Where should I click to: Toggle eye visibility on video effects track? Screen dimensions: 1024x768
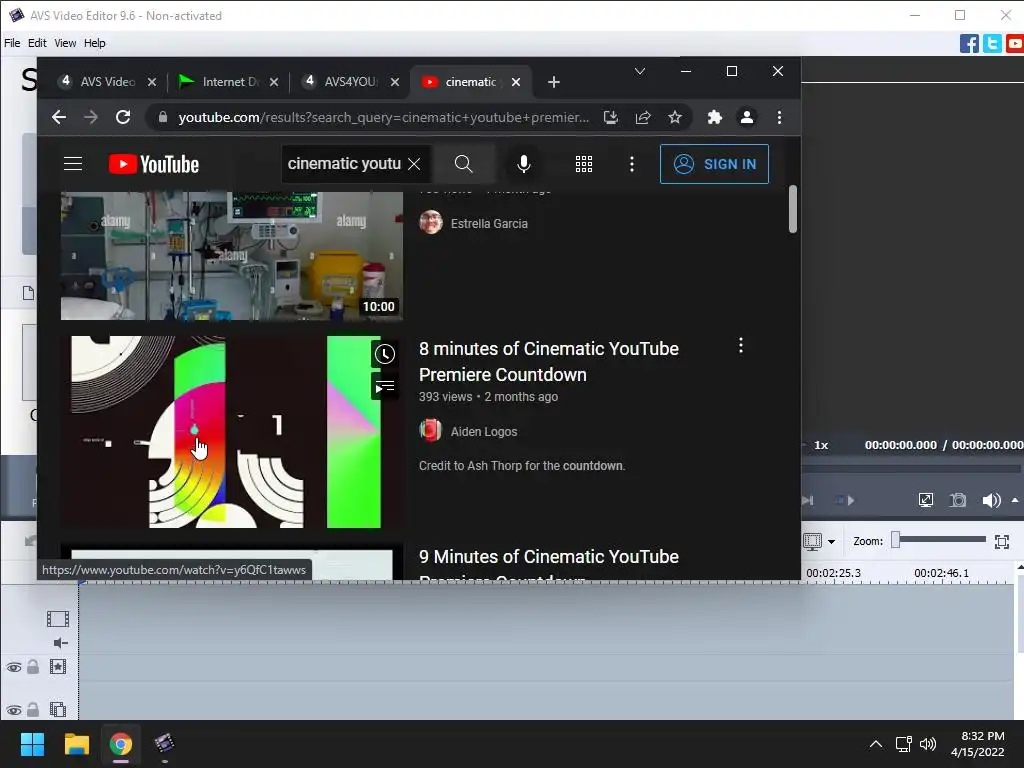click(x=14, y=667)
